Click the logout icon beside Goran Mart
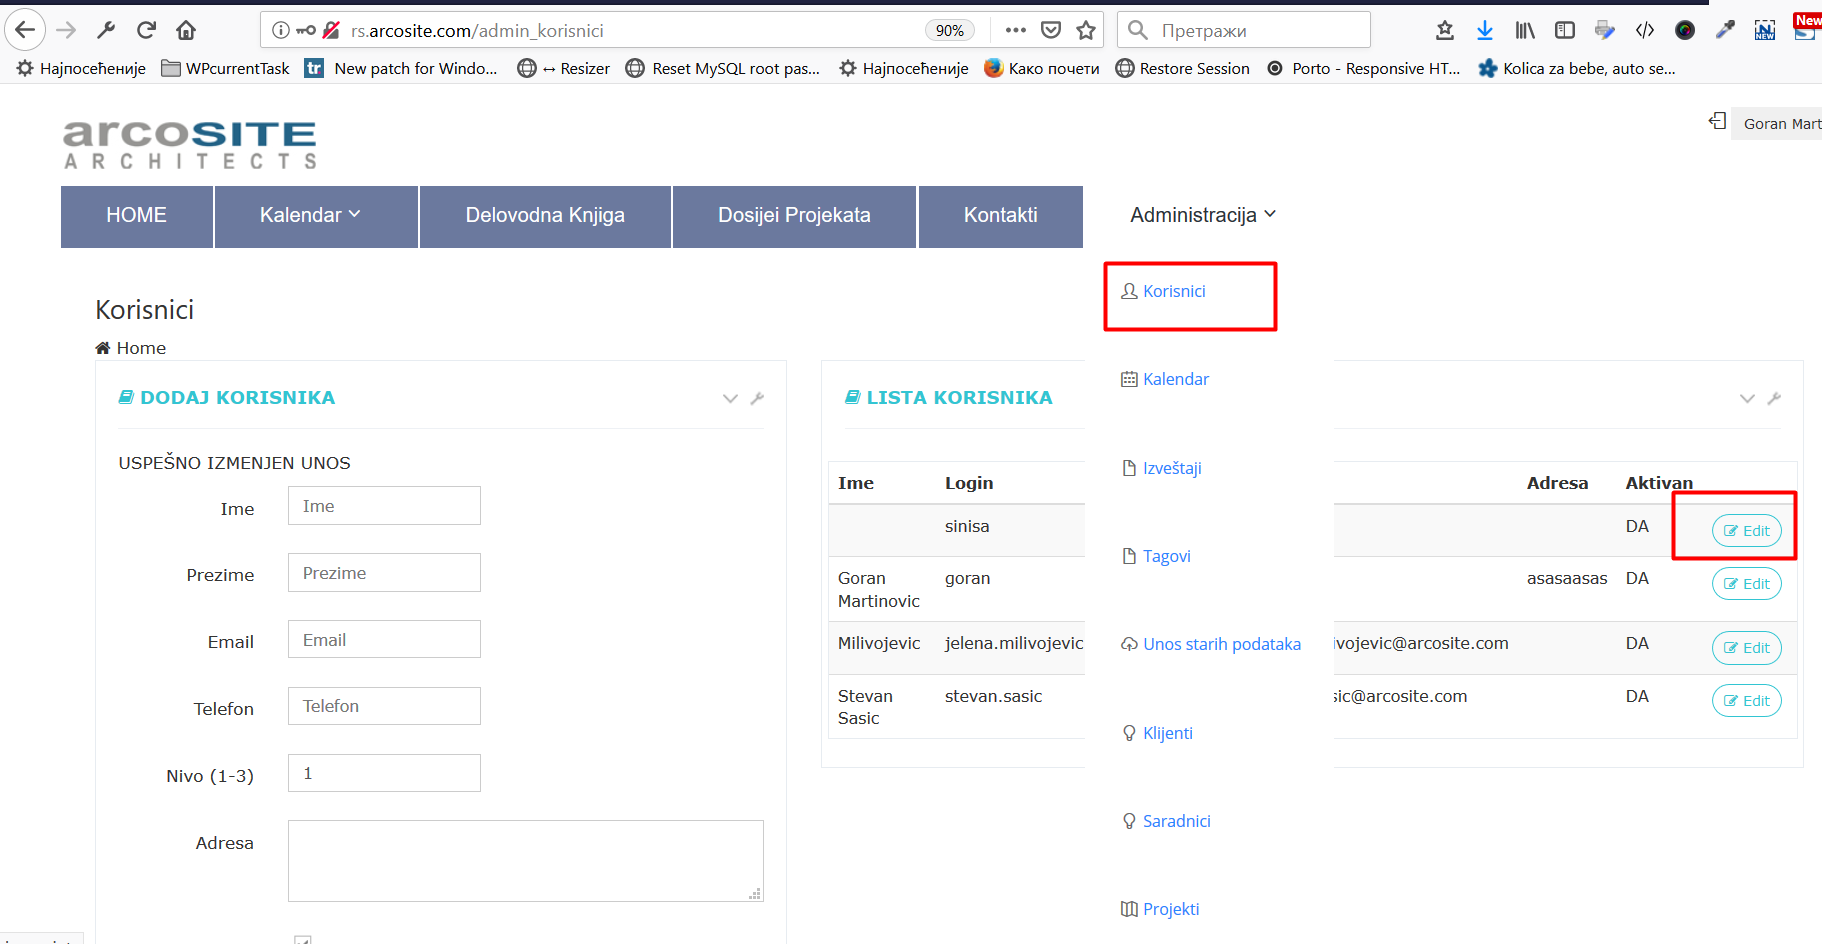This screenshot has width=1822, height=944. point(1717,121)
